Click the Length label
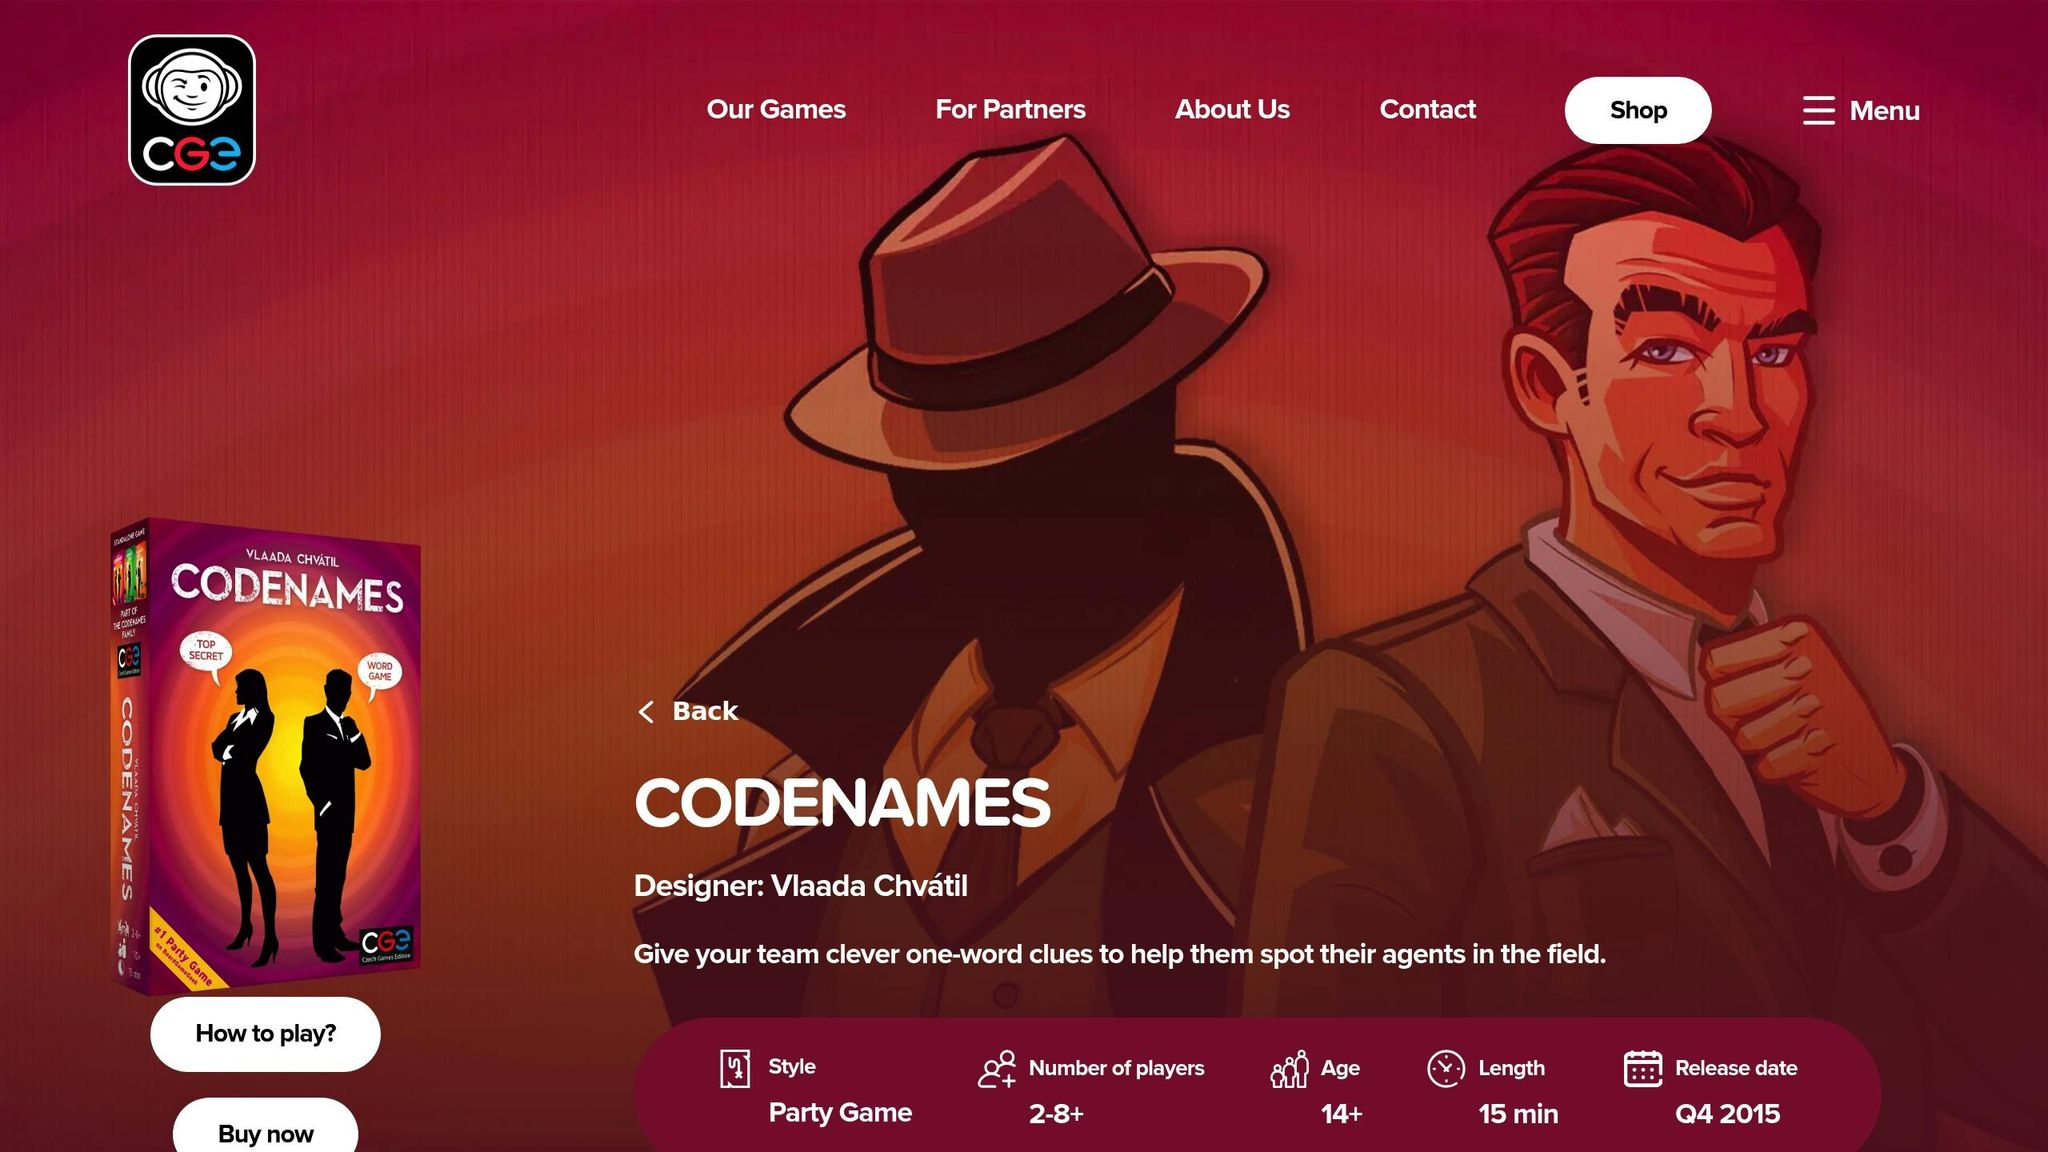Image resolution: width=2048 pixels, height=1152 pixels. 1511,1069
